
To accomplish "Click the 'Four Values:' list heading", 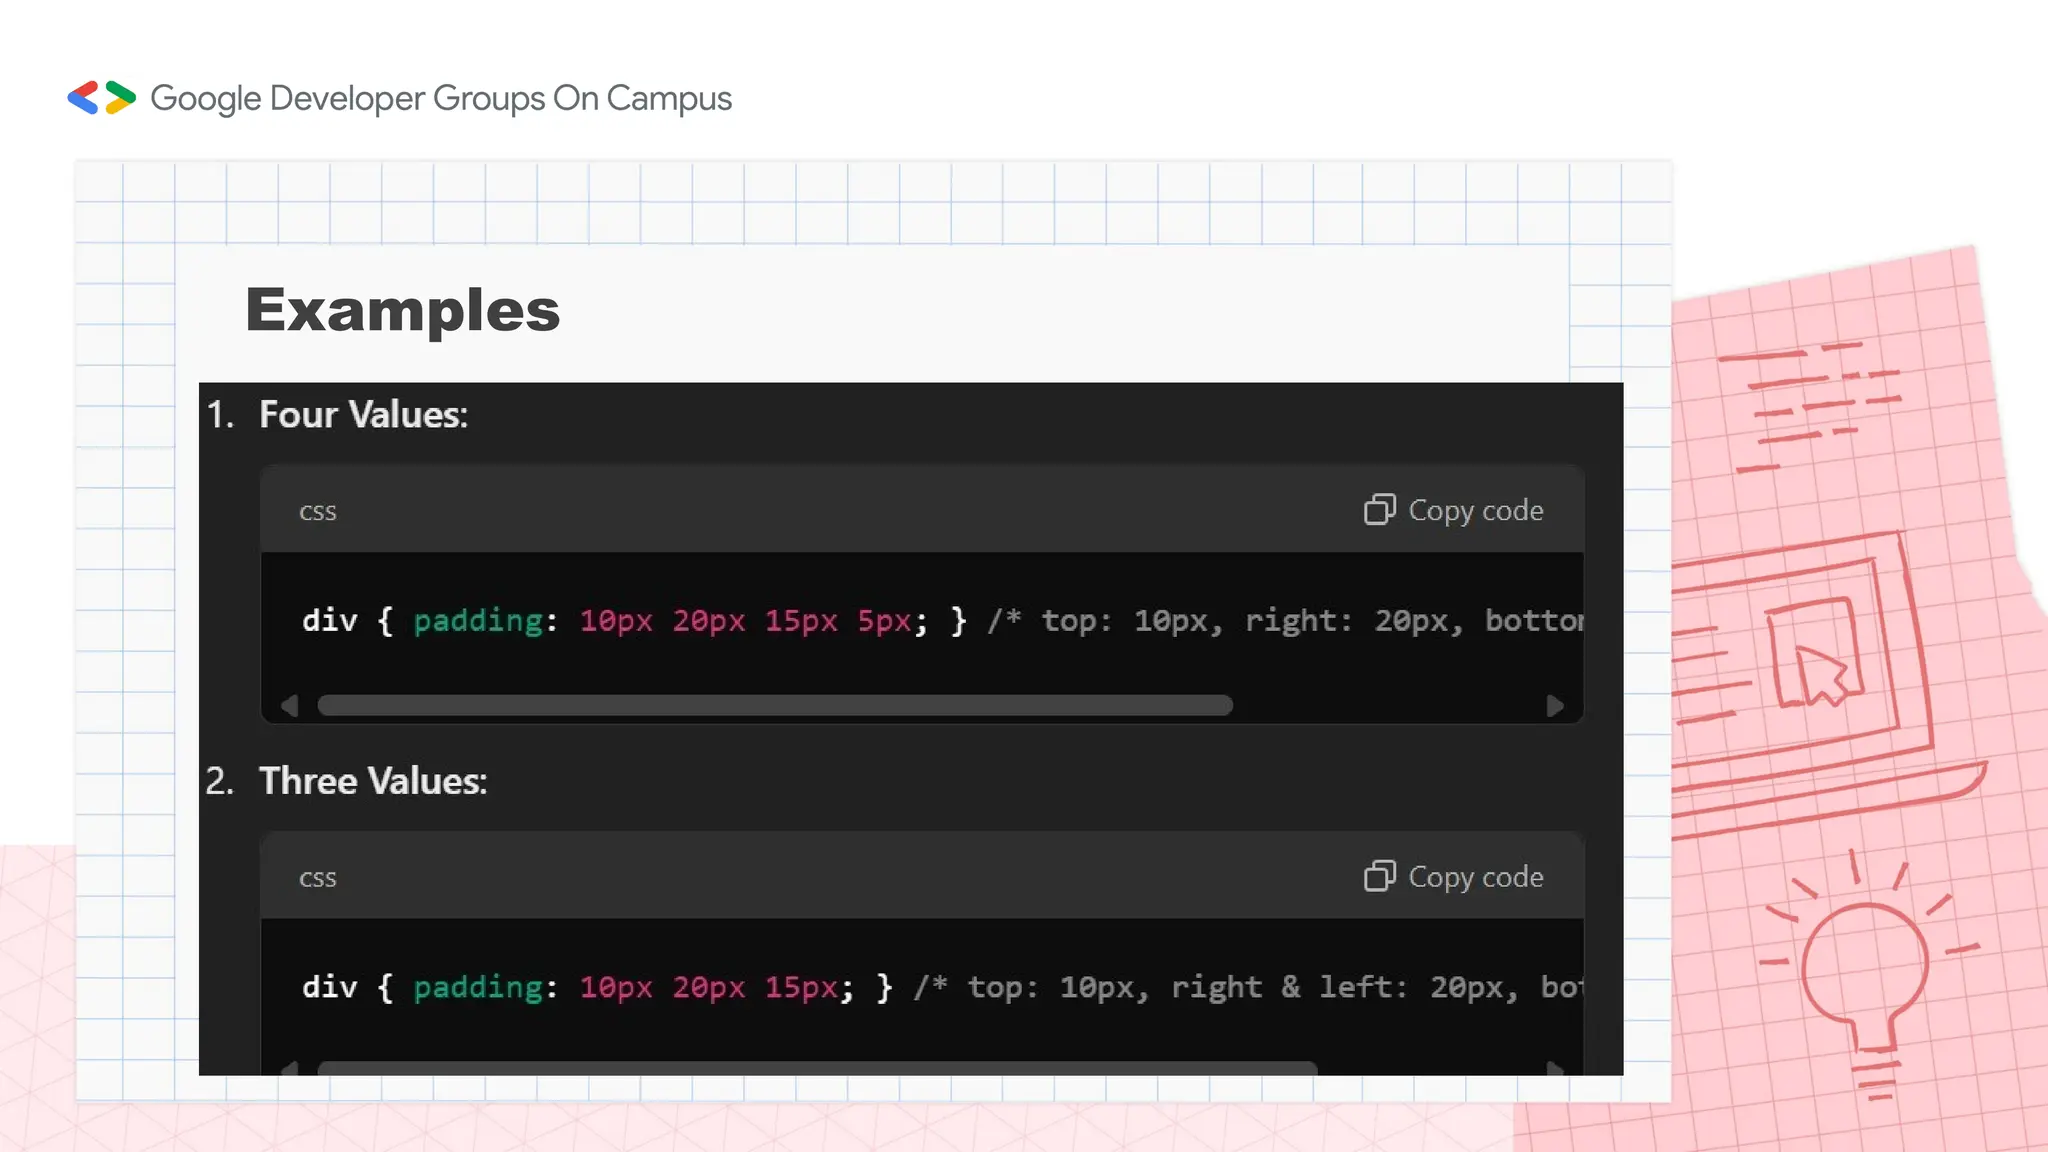I will [363, 415].
